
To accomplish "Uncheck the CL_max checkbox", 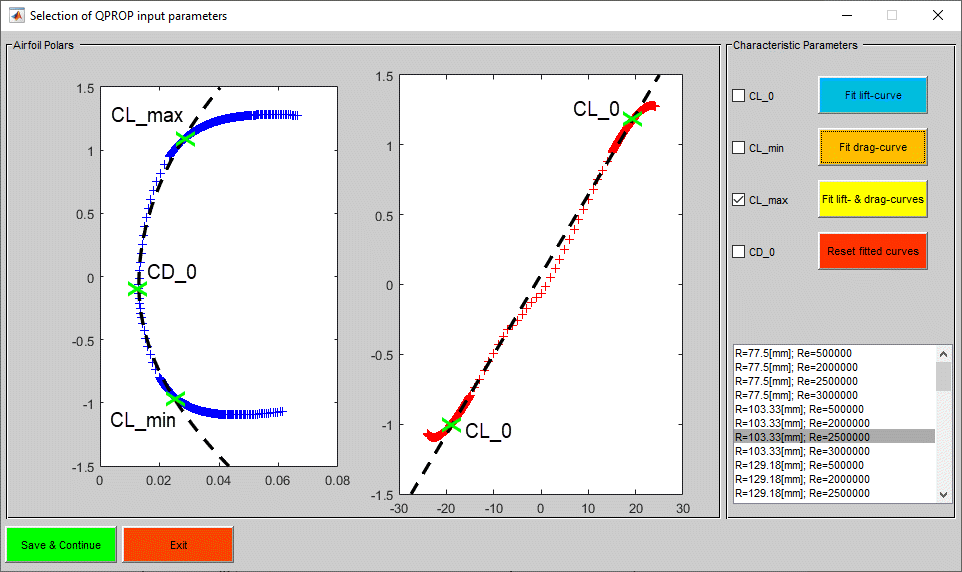I will pyautogui.click(x=739, y=200).
